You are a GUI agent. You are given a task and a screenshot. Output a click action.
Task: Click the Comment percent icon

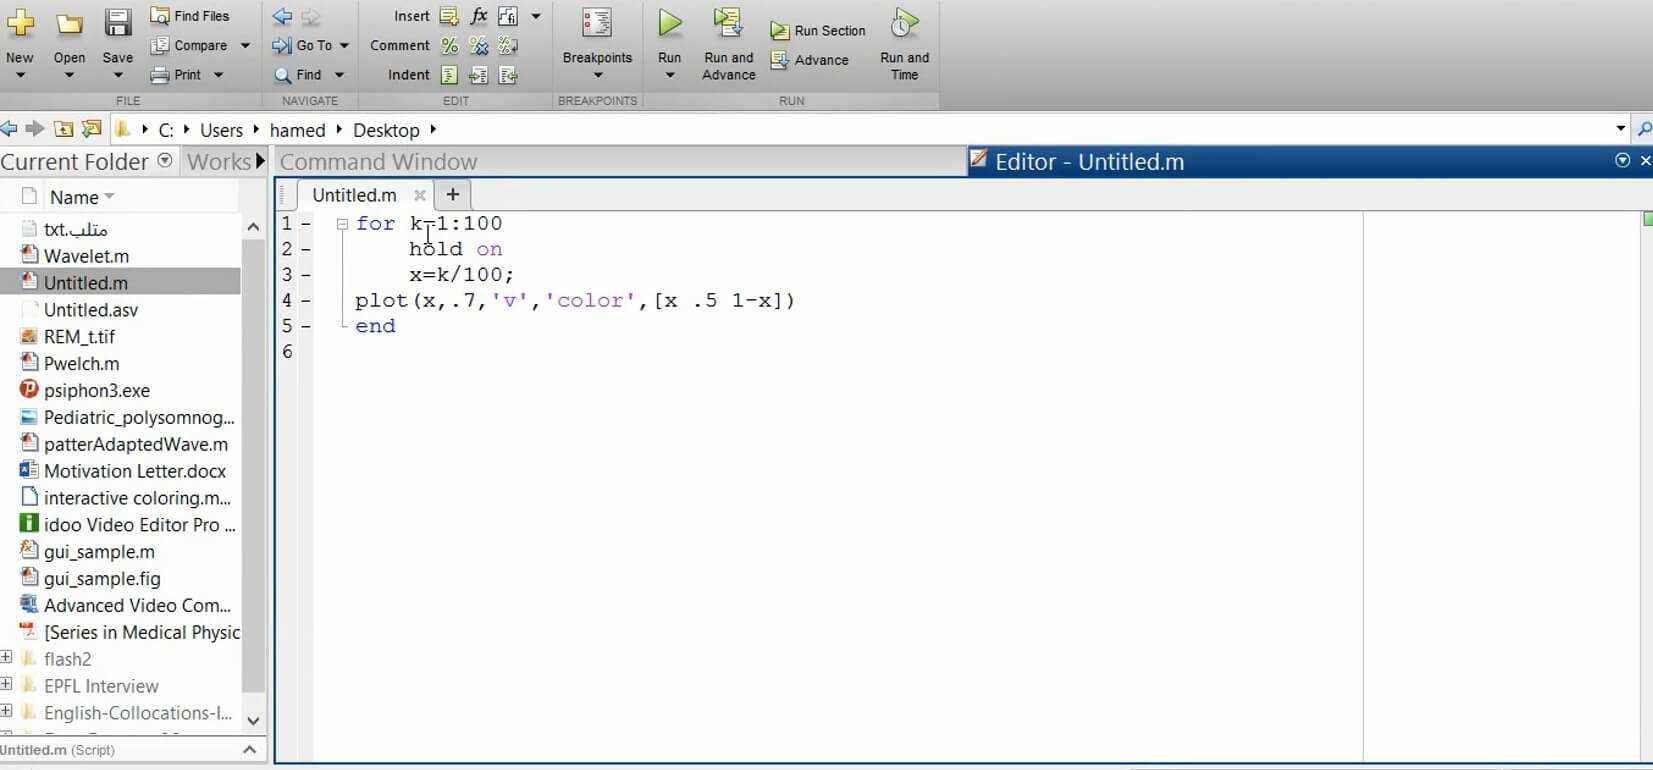tap(450, 46)
